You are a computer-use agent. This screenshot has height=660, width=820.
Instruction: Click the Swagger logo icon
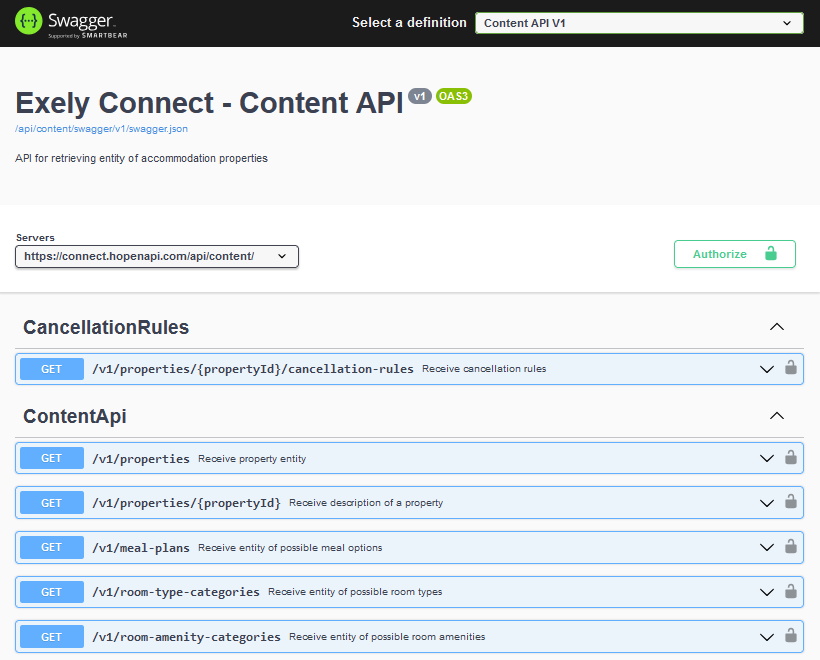point(28,21)
